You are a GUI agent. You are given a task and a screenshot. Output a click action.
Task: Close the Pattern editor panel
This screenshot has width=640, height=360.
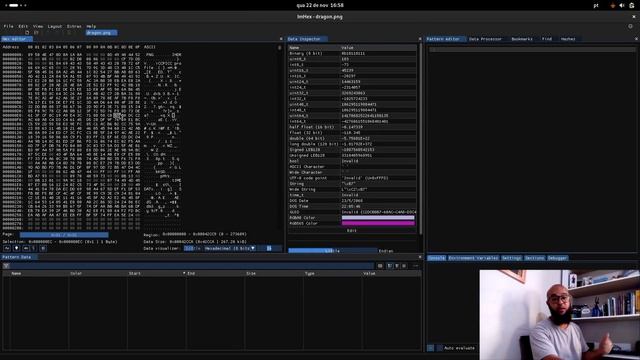[636, 39]
